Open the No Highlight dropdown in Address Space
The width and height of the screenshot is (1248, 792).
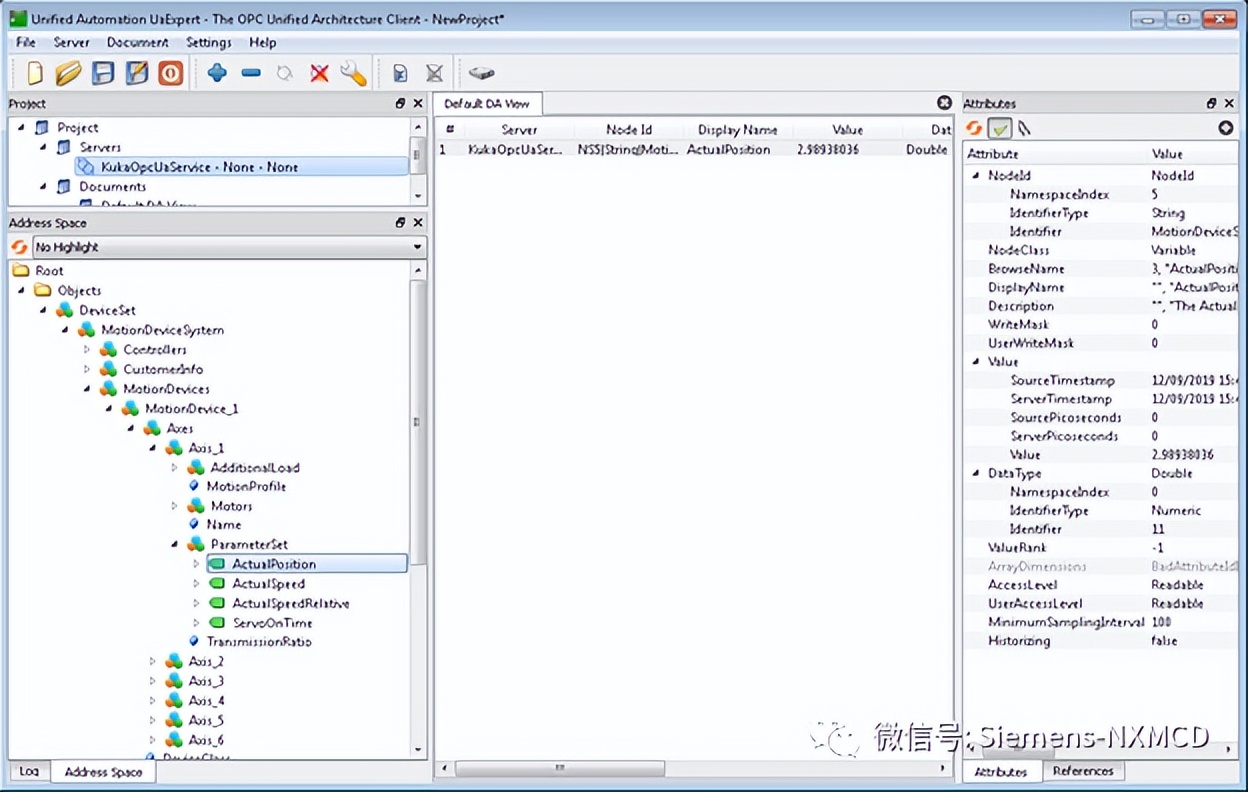click(x=418, y=247)
